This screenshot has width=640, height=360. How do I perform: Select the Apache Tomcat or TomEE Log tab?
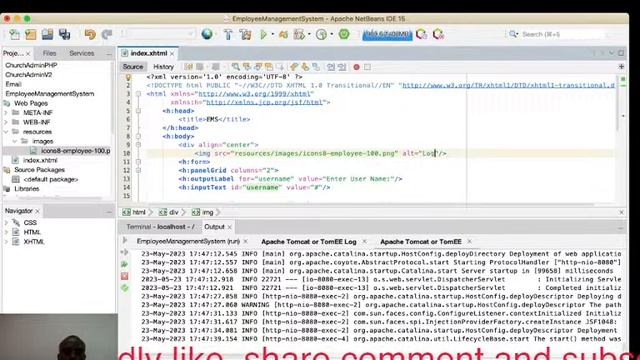point(309,242)
